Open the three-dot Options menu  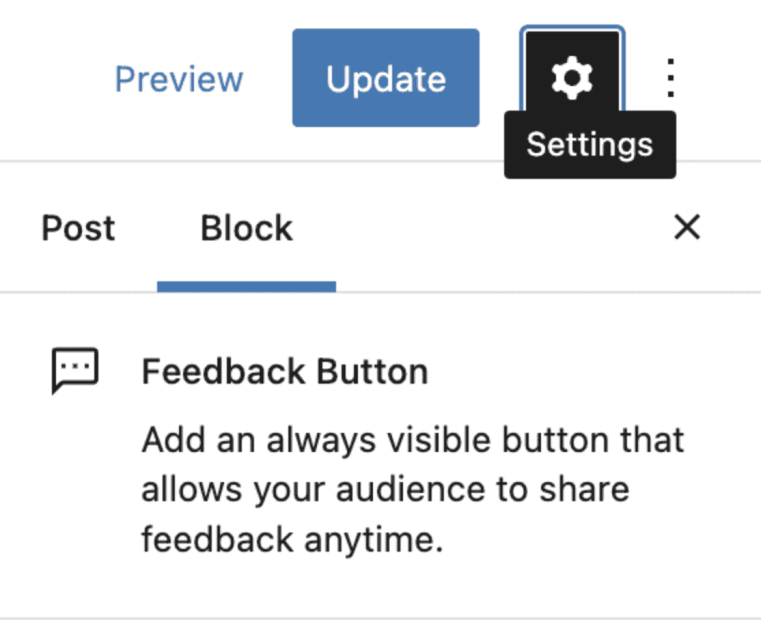click(671, 78)
